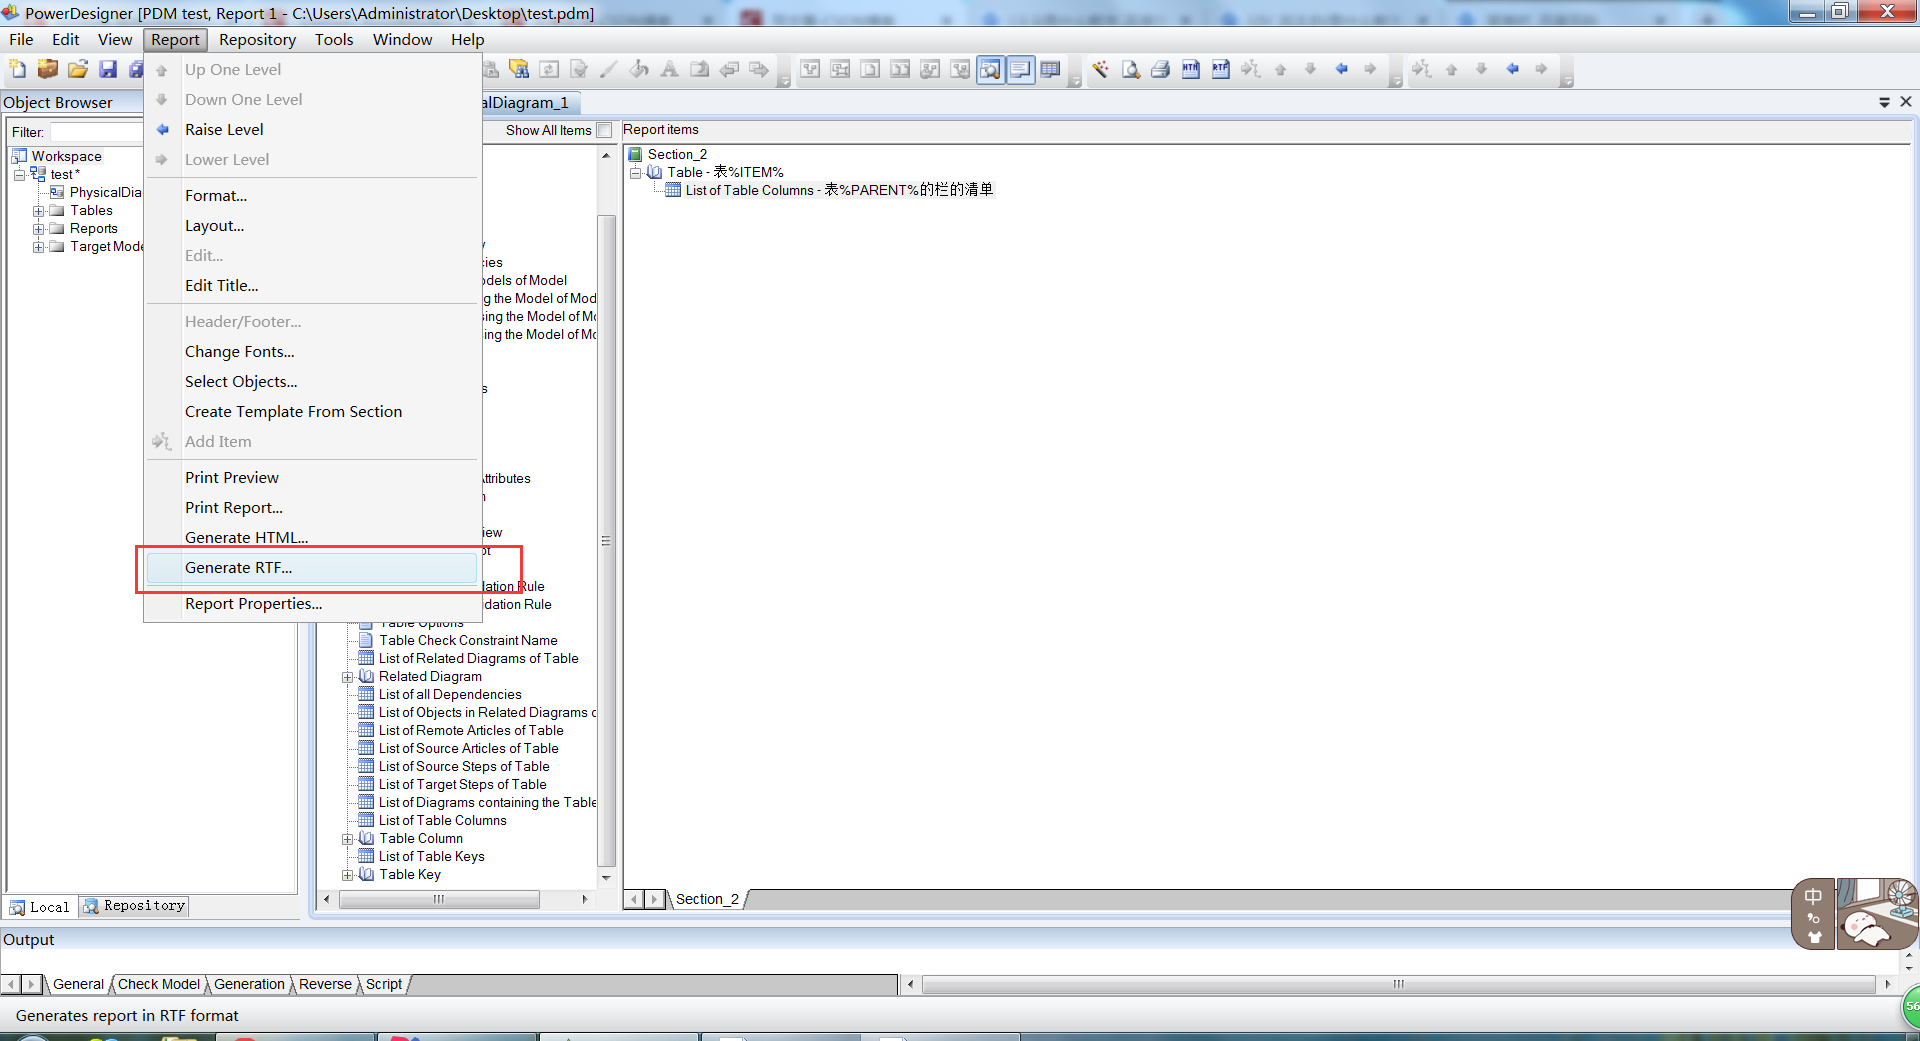Click the pencil line tool icon
Viewport: 1920px width, 1041px height.
pos(609,69)
